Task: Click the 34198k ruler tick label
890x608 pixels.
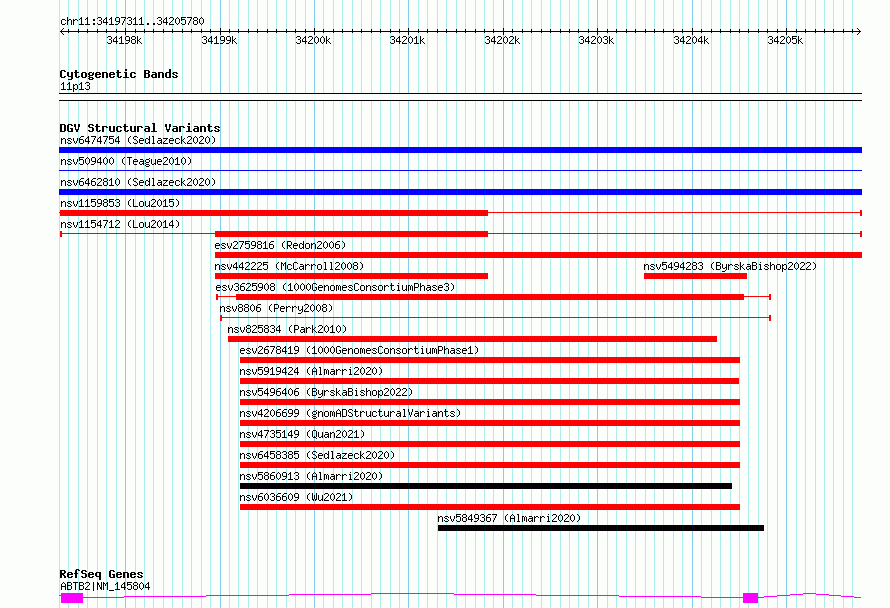Action: [x=124, y=40]
